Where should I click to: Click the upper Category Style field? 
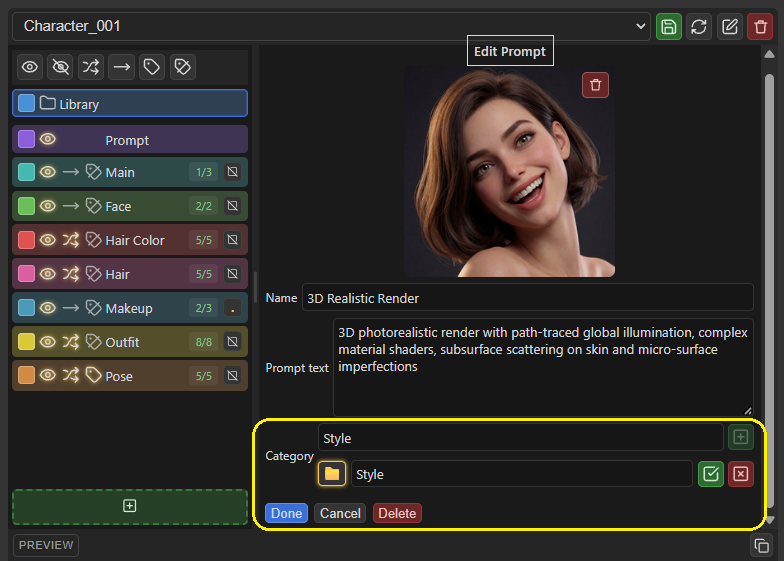click(520, 438)
